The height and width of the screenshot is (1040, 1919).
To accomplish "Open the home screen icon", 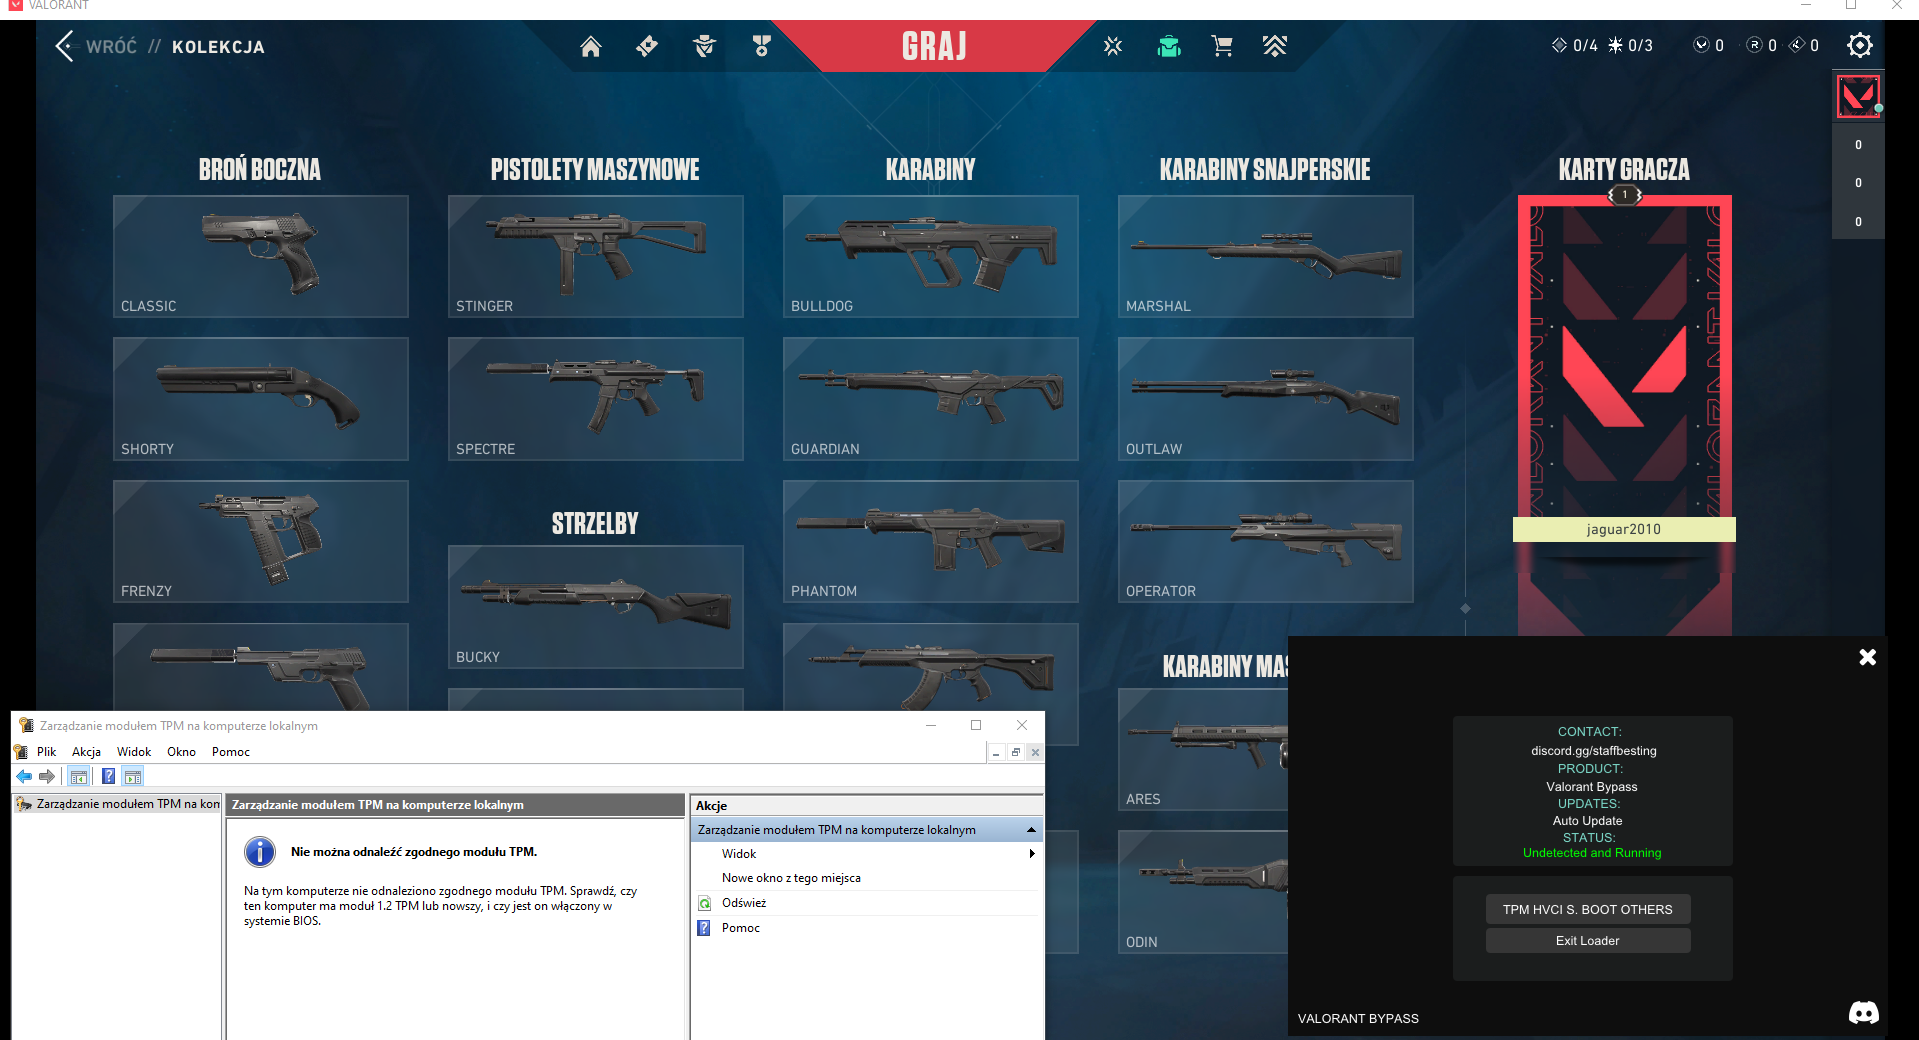I will 590,46.
